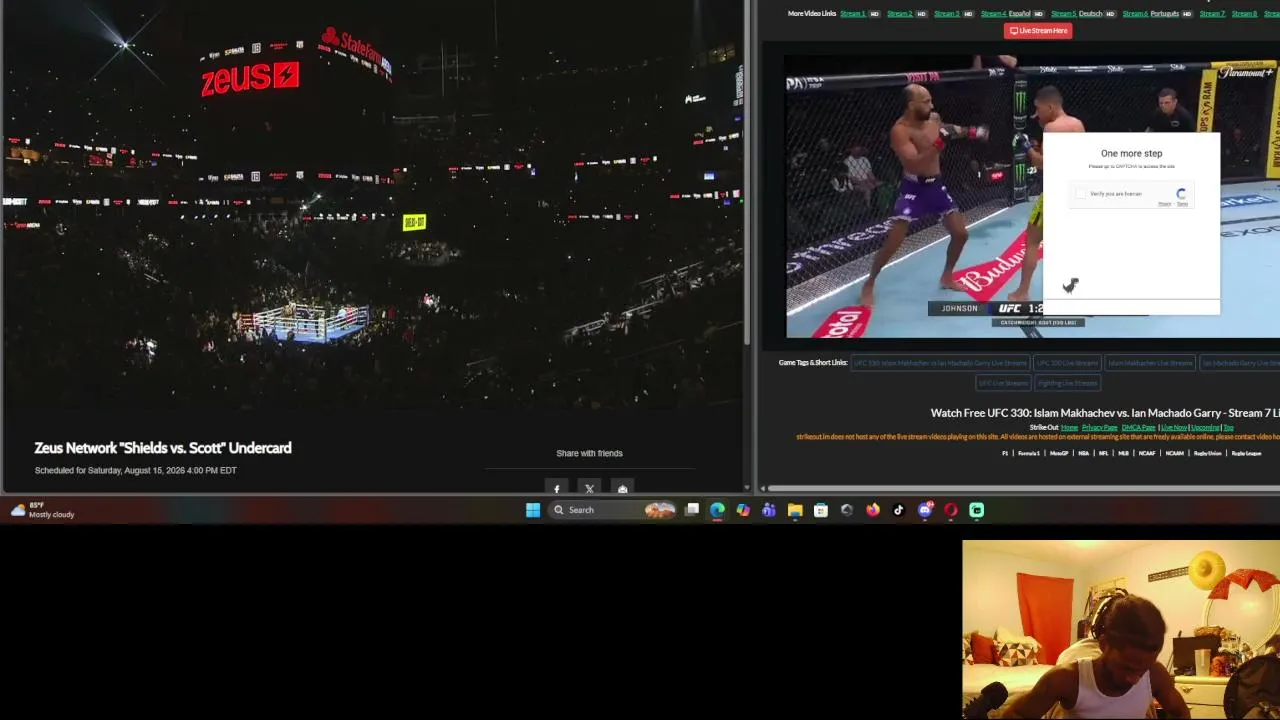Check the Verify you are human box
Image resolution: width=1280 pixels, height=720 pixels.
pyautogui.click(x=1080, y=194)
